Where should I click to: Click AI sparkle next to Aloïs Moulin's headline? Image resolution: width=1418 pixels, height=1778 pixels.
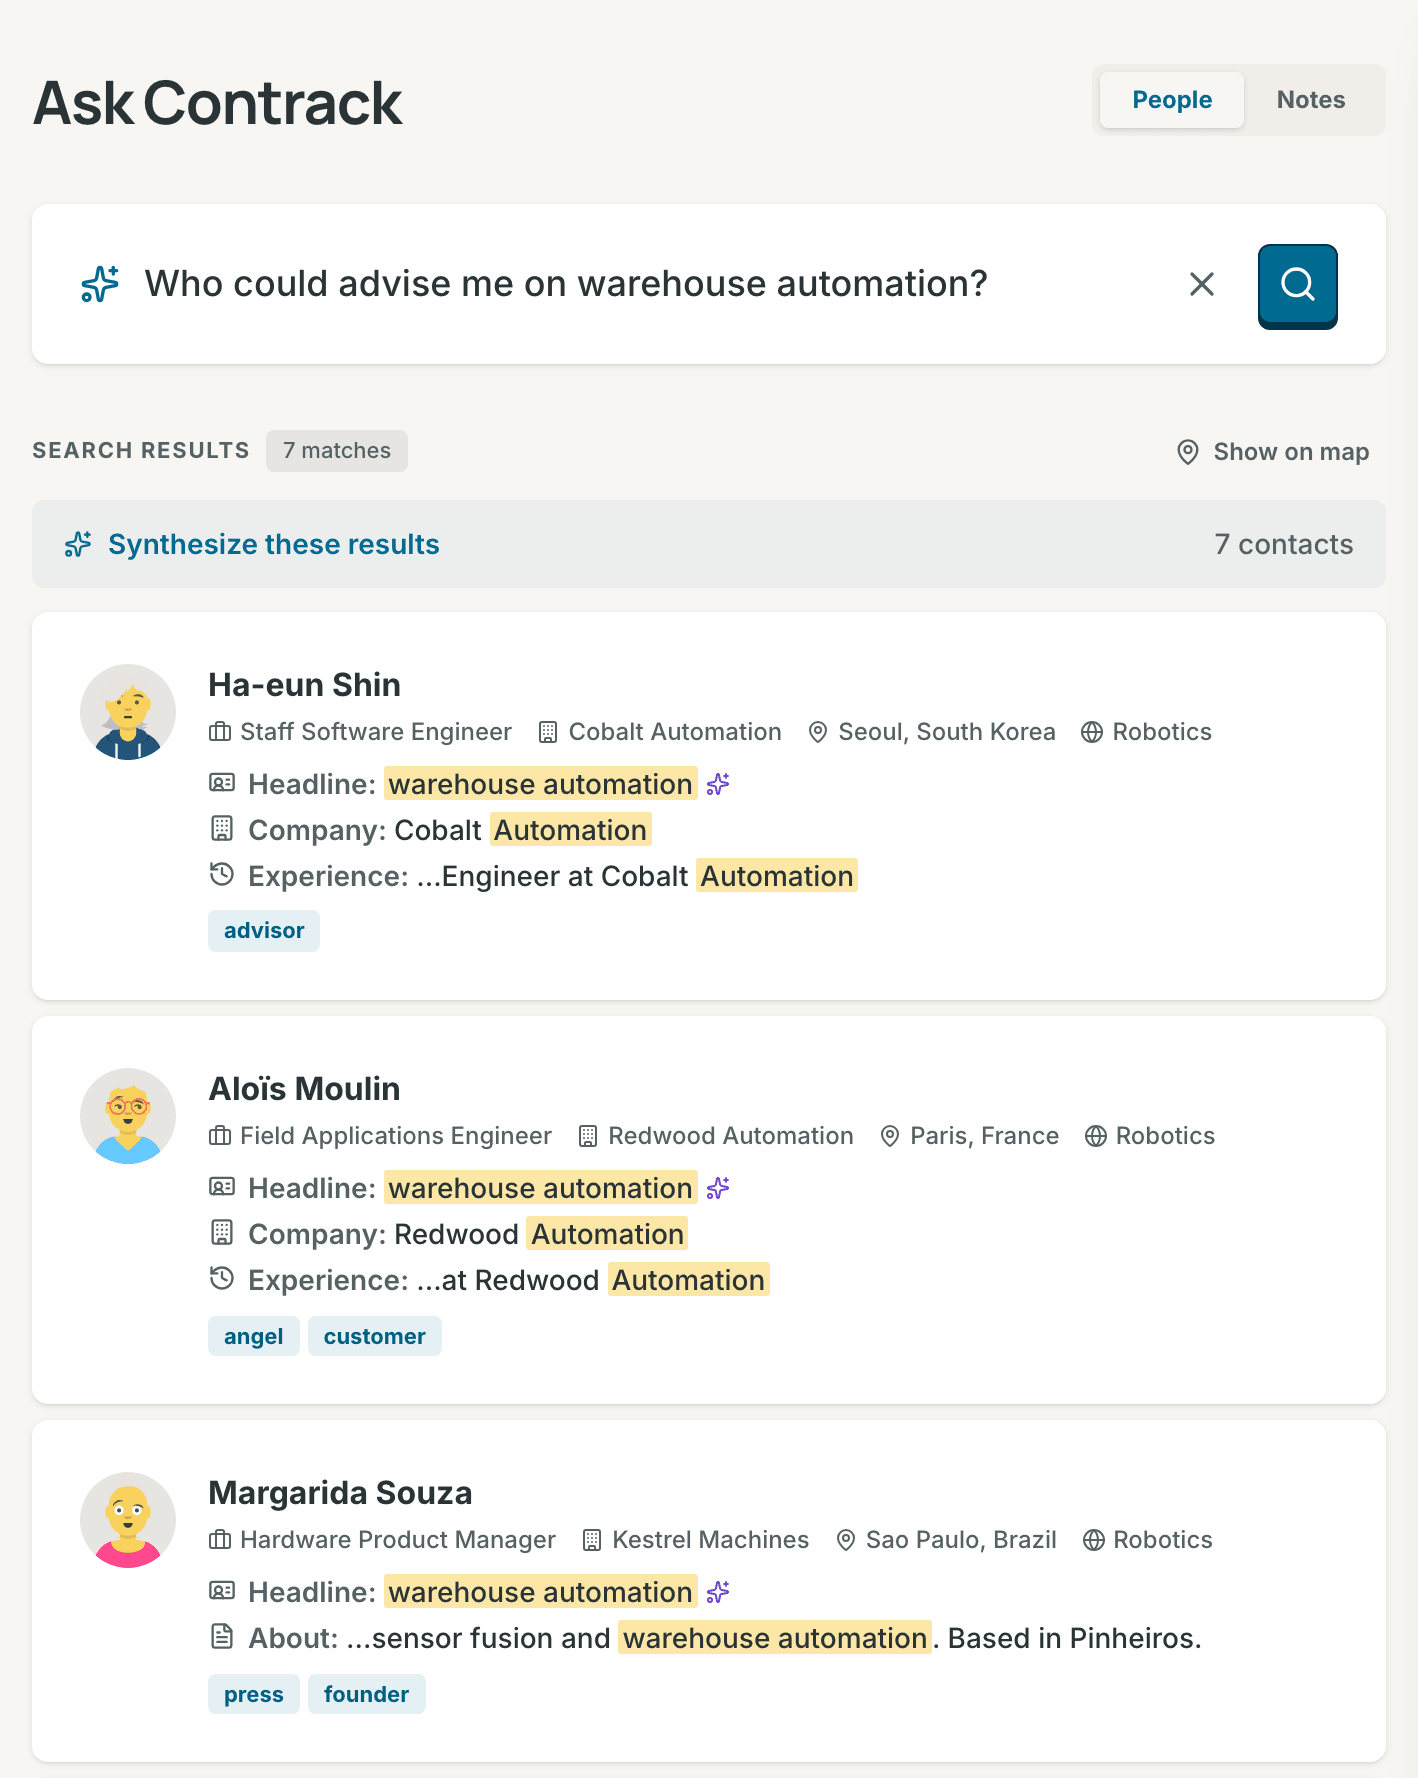coord(718,1188)
